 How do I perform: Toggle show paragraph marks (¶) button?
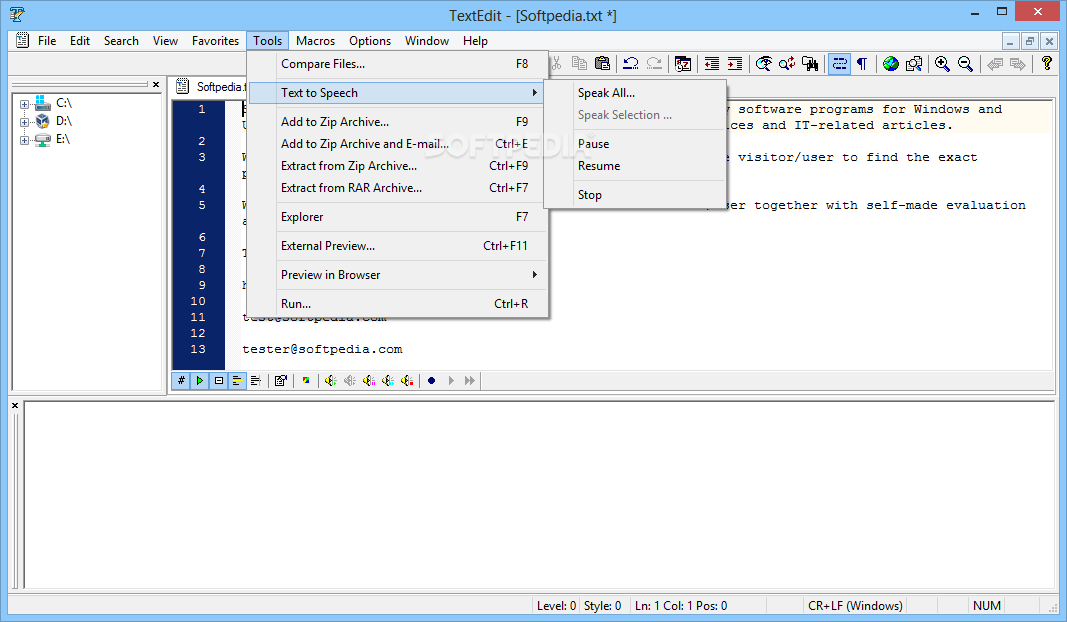pyautogui.click(x=862, y=63)
